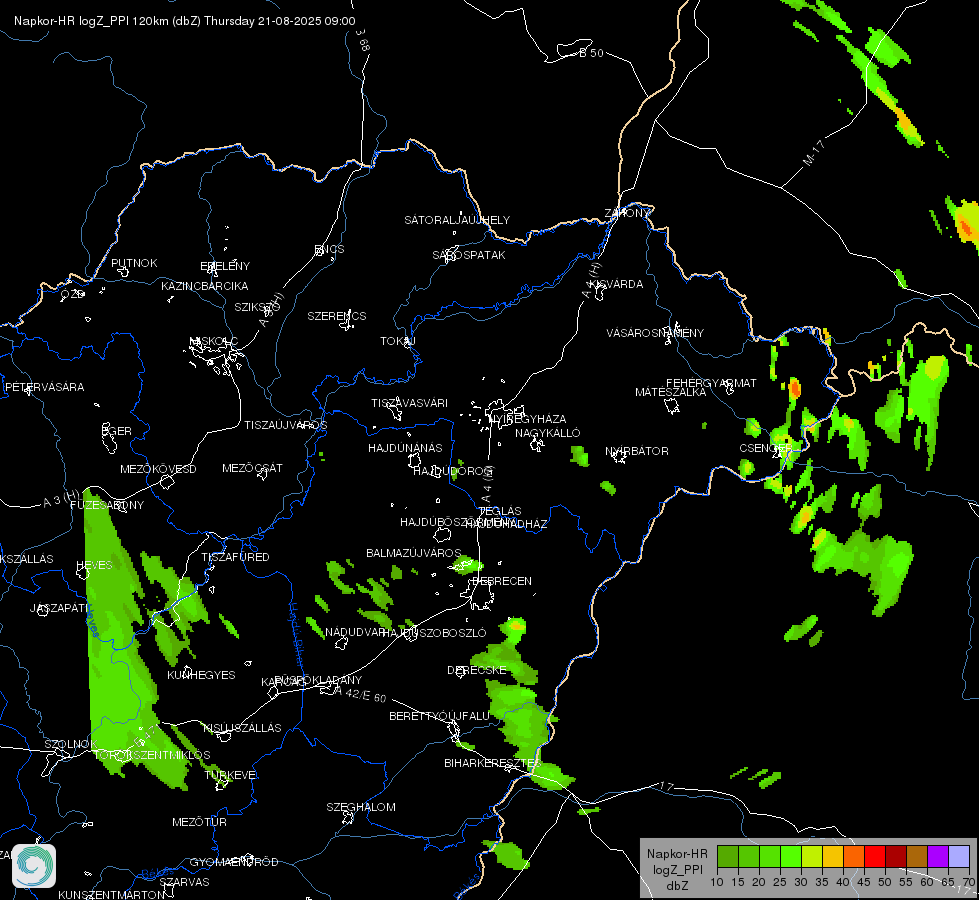Select the 55 dBZ brown swatch
The height and width of the screenshot is (900, 979).
click(917, 857)
